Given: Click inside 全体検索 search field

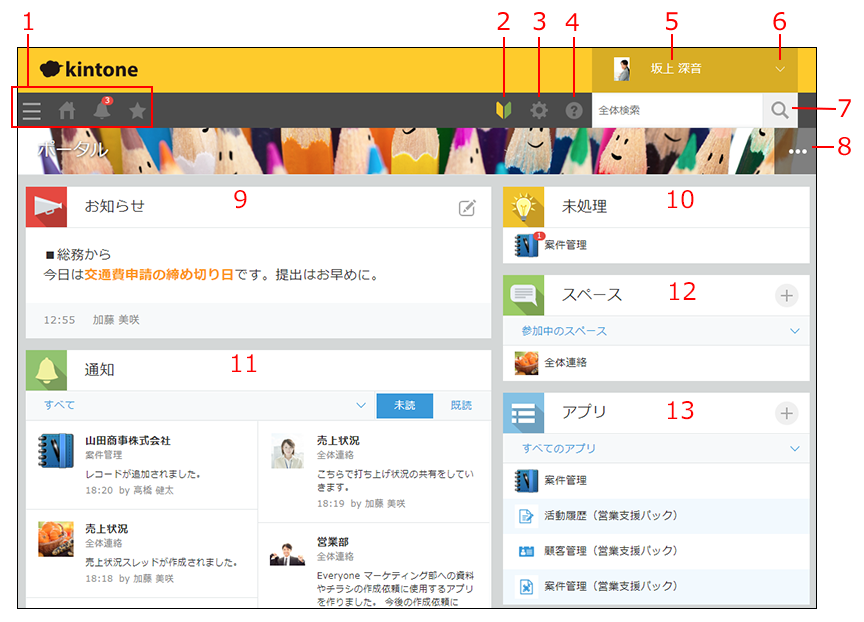Looking at the screenshot, I should pos(677,110).
